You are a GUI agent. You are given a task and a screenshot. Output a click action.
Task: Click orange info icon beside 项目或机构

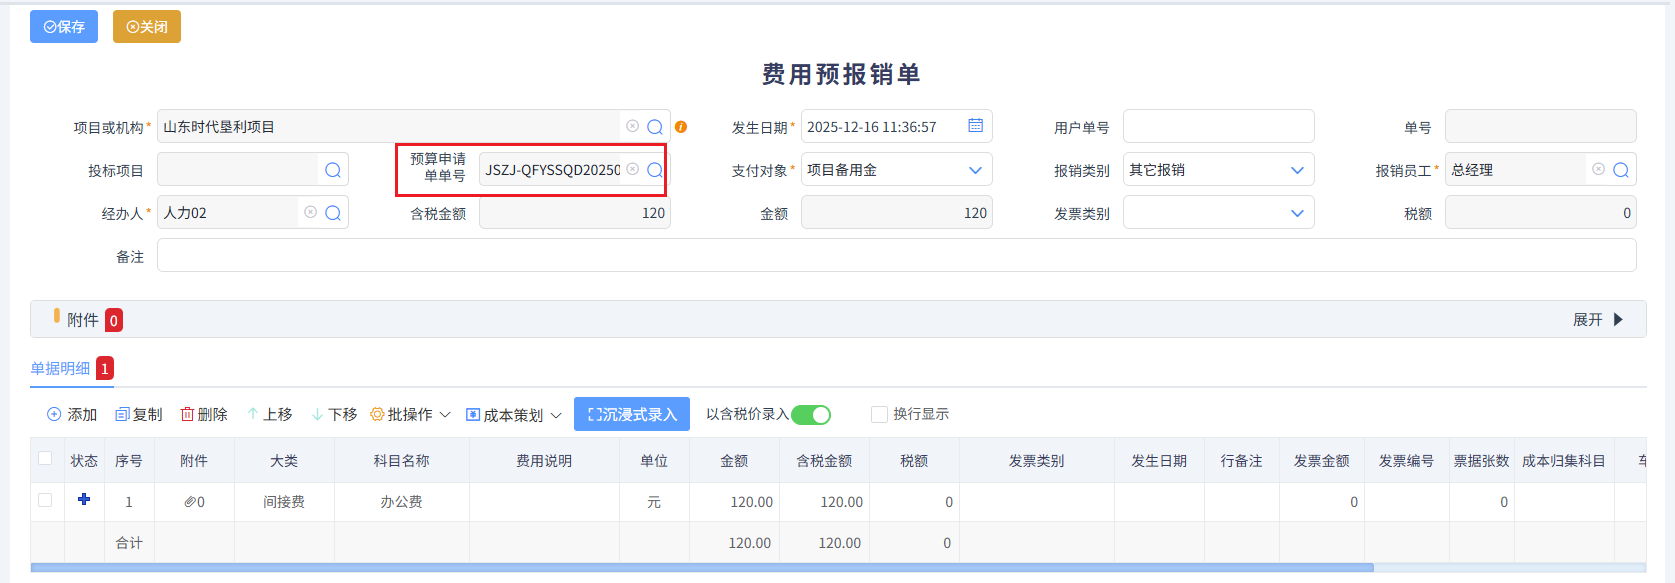pos(681,127)
